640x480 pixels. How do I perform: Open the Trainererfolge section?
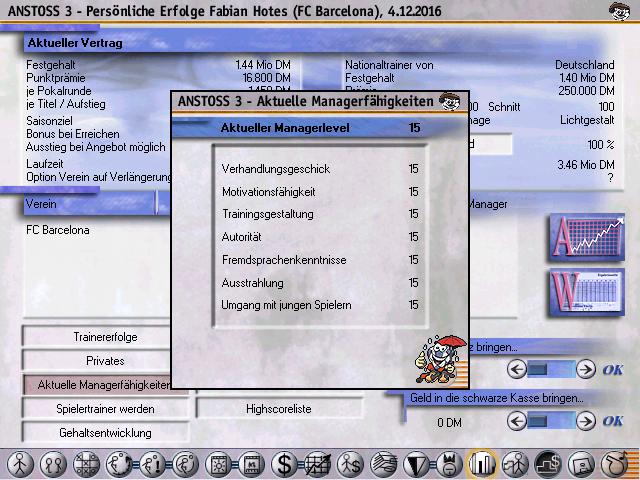(105, 337)
